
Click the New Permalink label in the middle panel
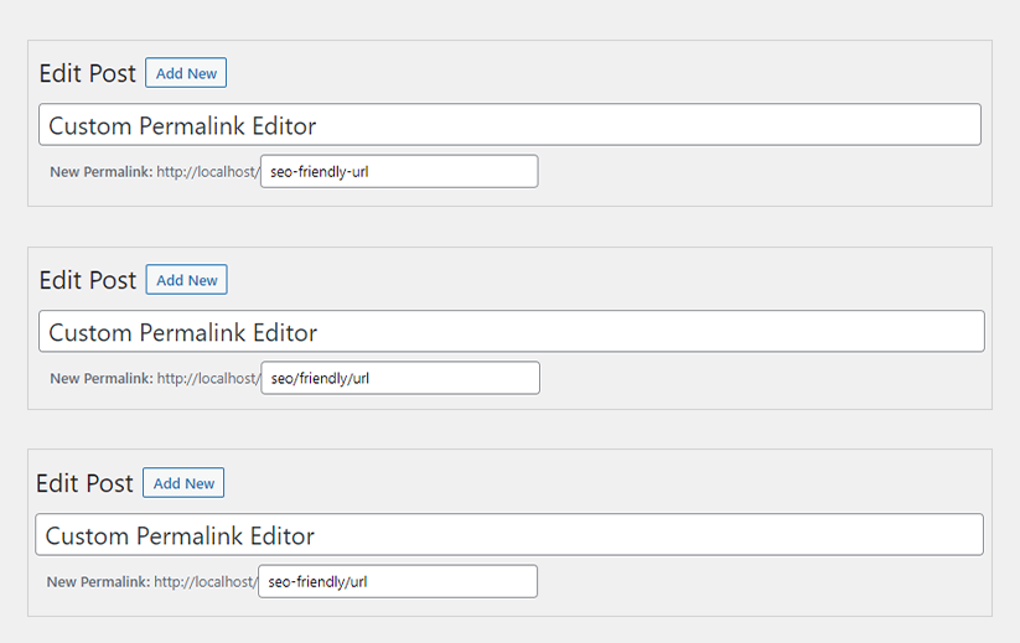click(x=98, y=378)
